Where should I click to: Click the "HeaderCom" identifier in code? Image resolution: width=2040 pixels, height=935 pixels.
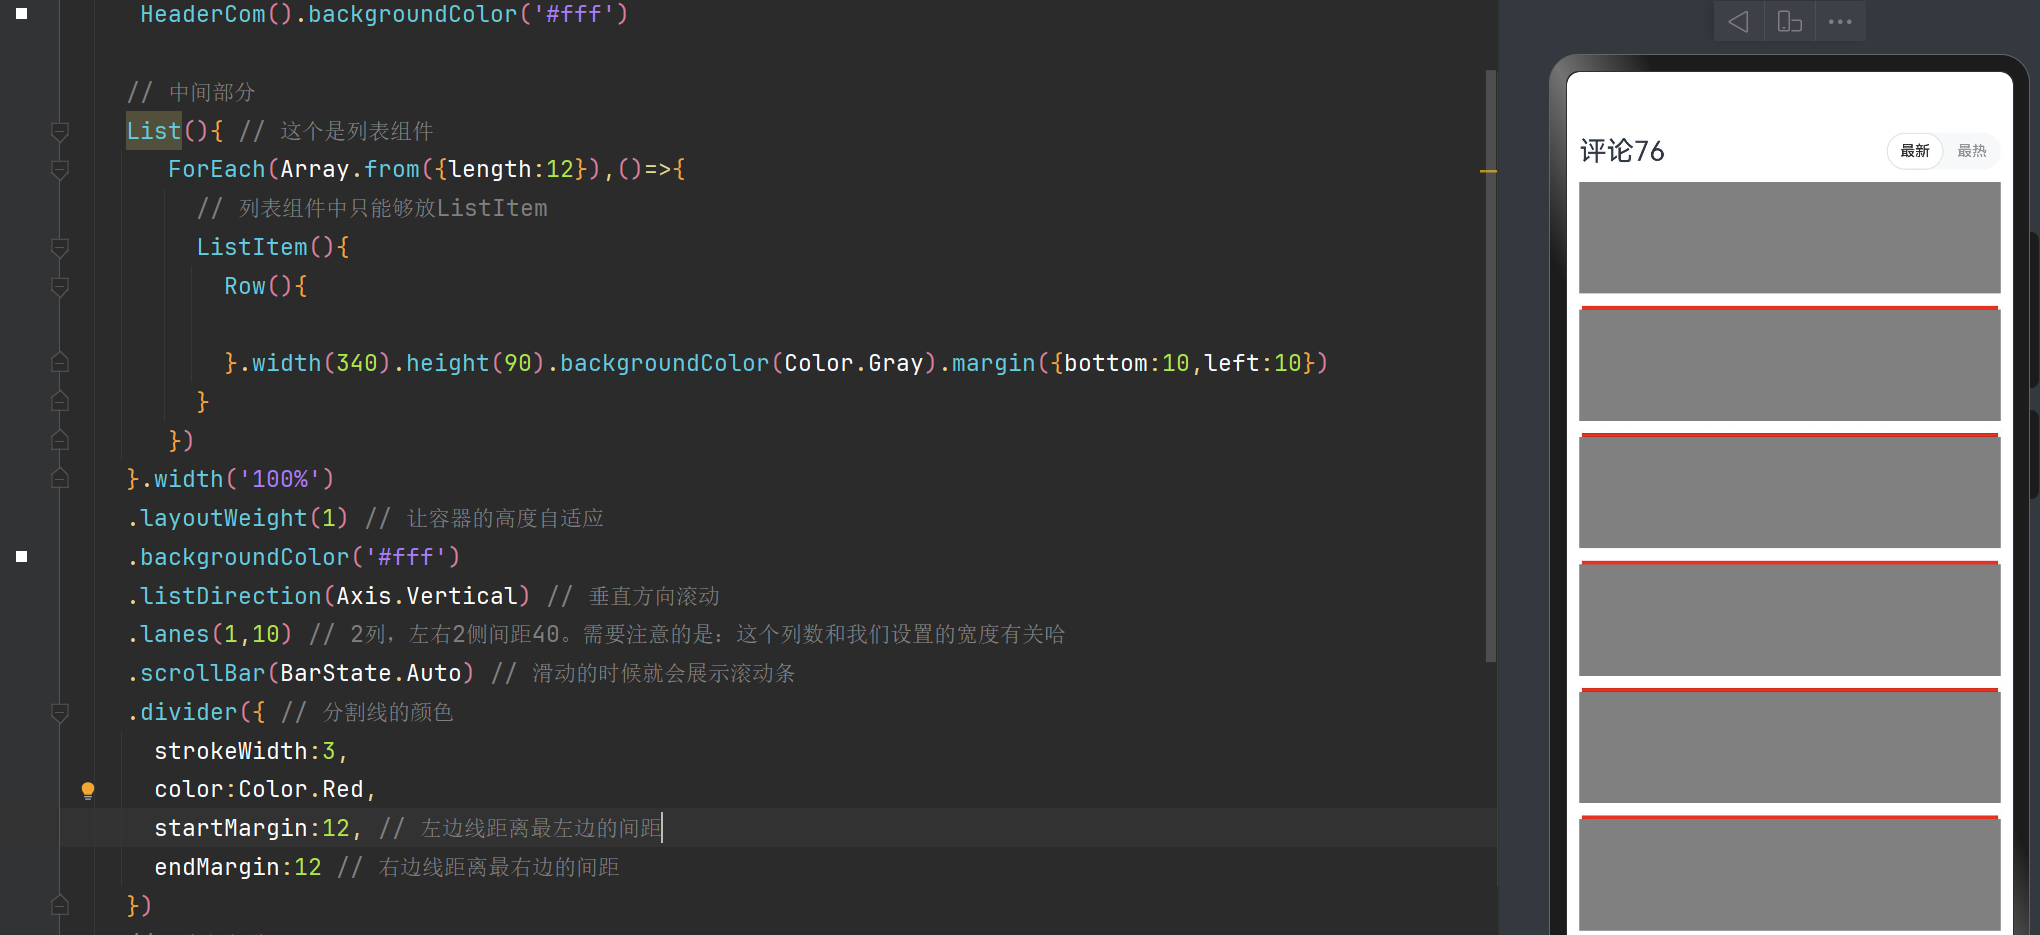(x=203, y=14)
